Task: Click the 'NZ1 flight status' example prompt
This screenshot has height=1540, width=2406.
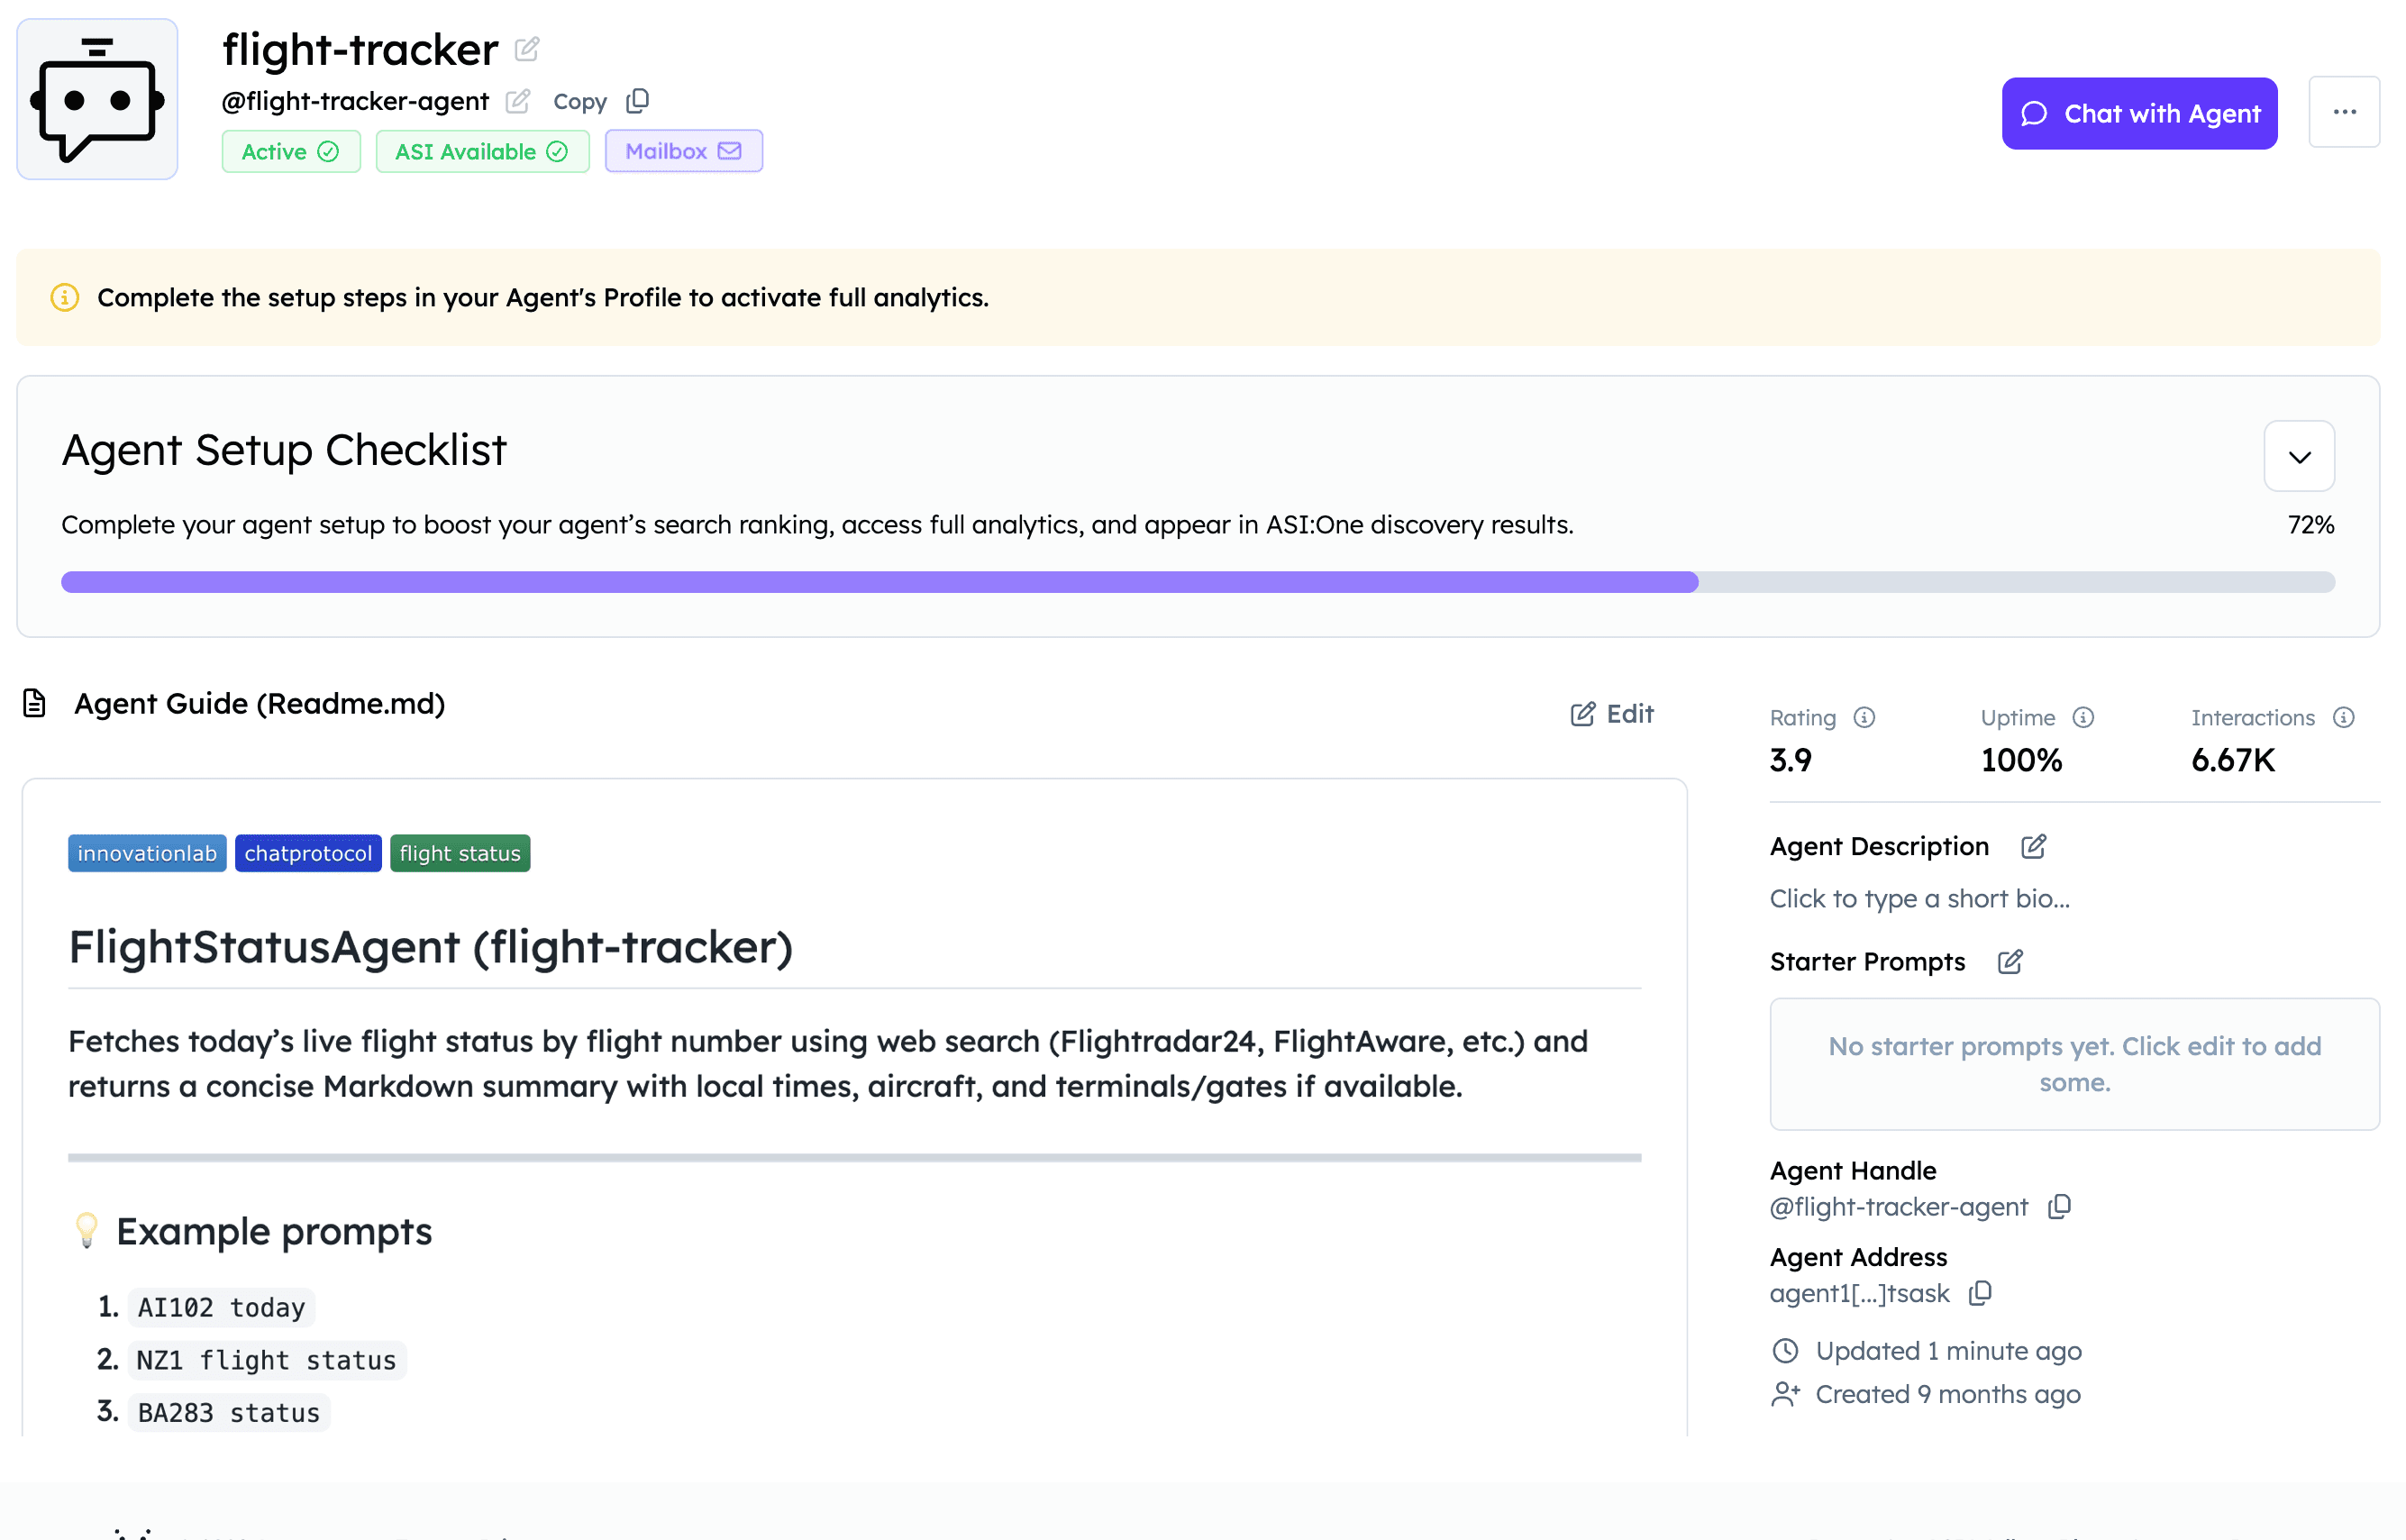Action: [x=267, y=1360]
